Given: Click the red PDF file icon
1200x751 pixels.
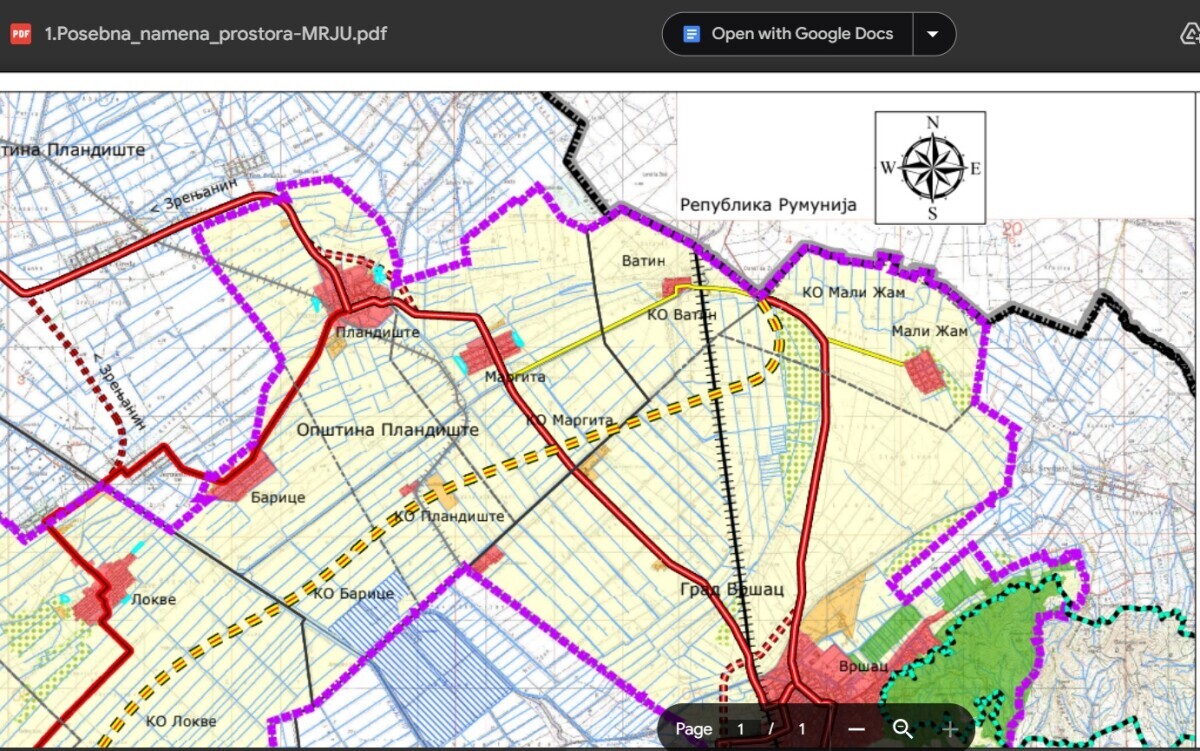Looking at the screenshot, I should tap(20, 34).
